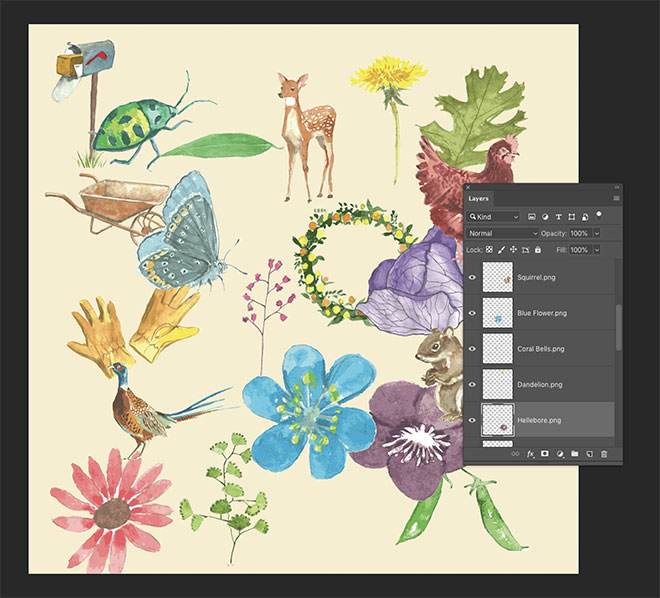The width and height of the screenshot is (660, 598).
Task: Lock transparent pixels icon
Action: pyautogui.click(x=489, y=250)
